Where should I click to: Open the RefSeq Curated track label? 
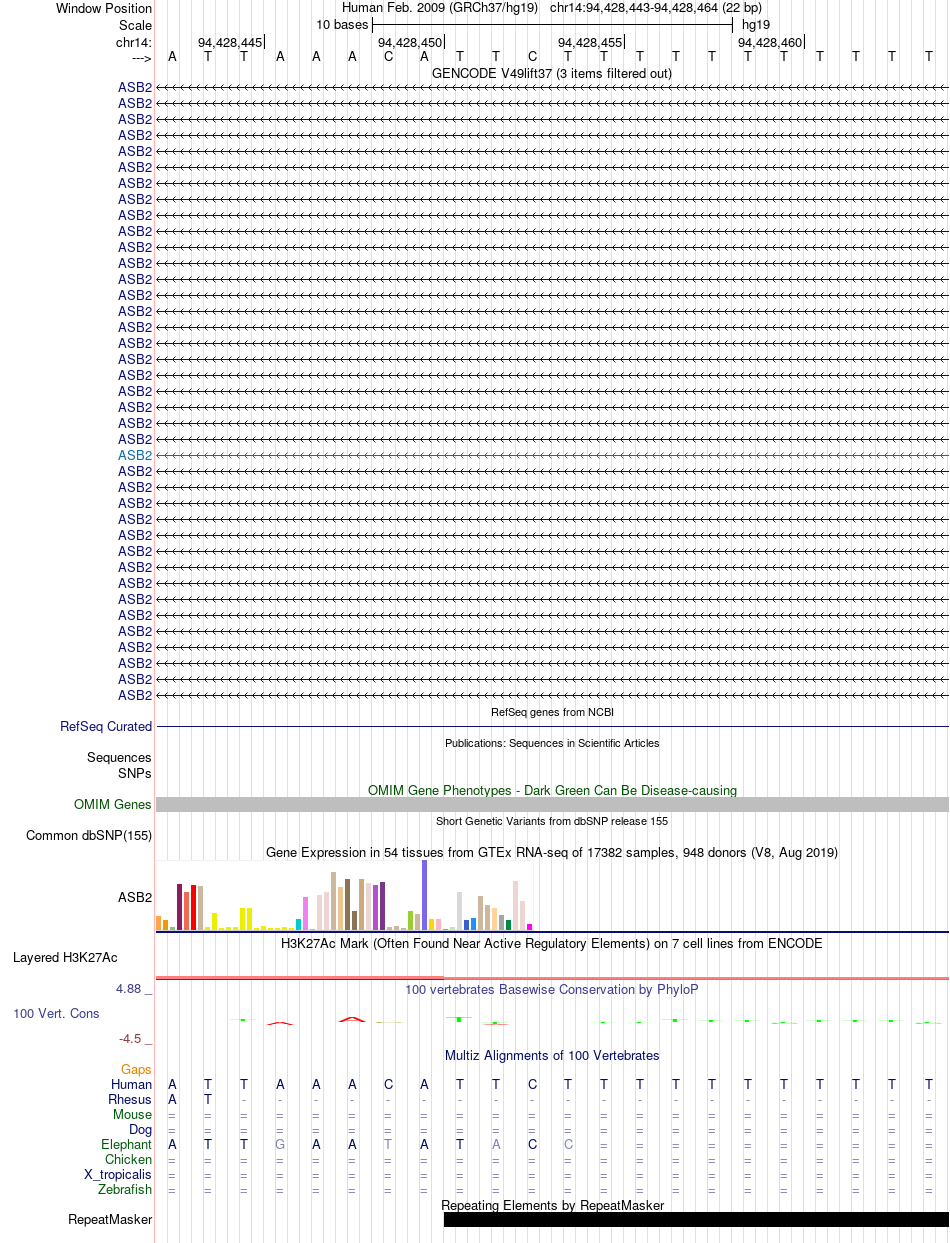click(106, 727)
